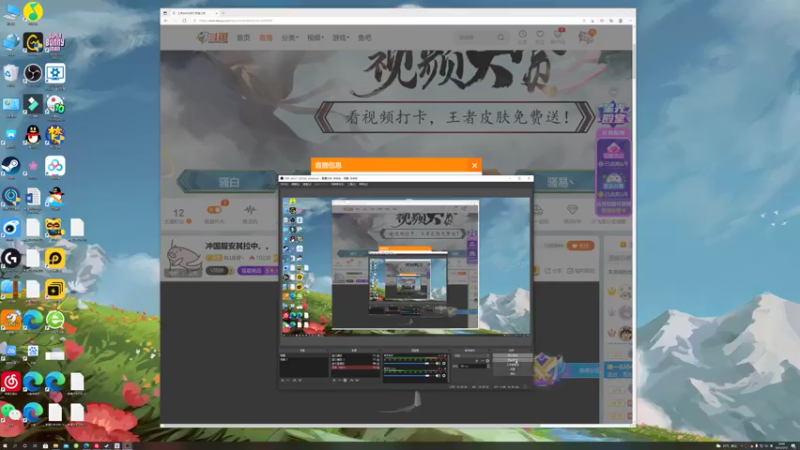Close the 直播信息 dialog
This screenshot has height=450, width=800.
[x=474, y=165]
